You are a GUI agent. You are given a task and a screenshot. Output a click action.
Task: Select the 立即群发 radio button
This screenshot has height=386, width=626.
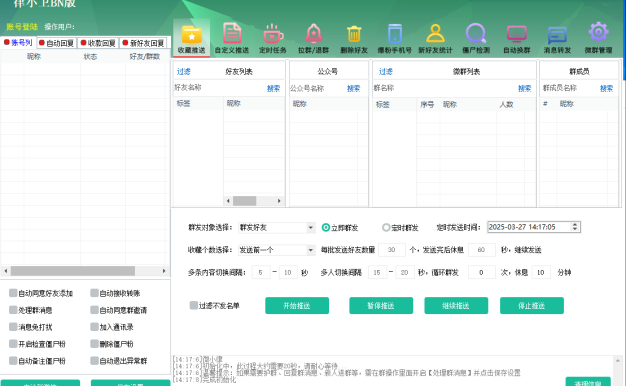[326, 228]
